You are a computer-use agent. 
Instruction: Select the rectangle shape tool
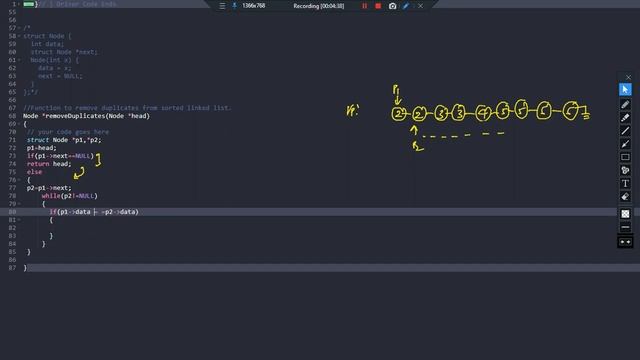pyautogui.click(x=625, y=157)
